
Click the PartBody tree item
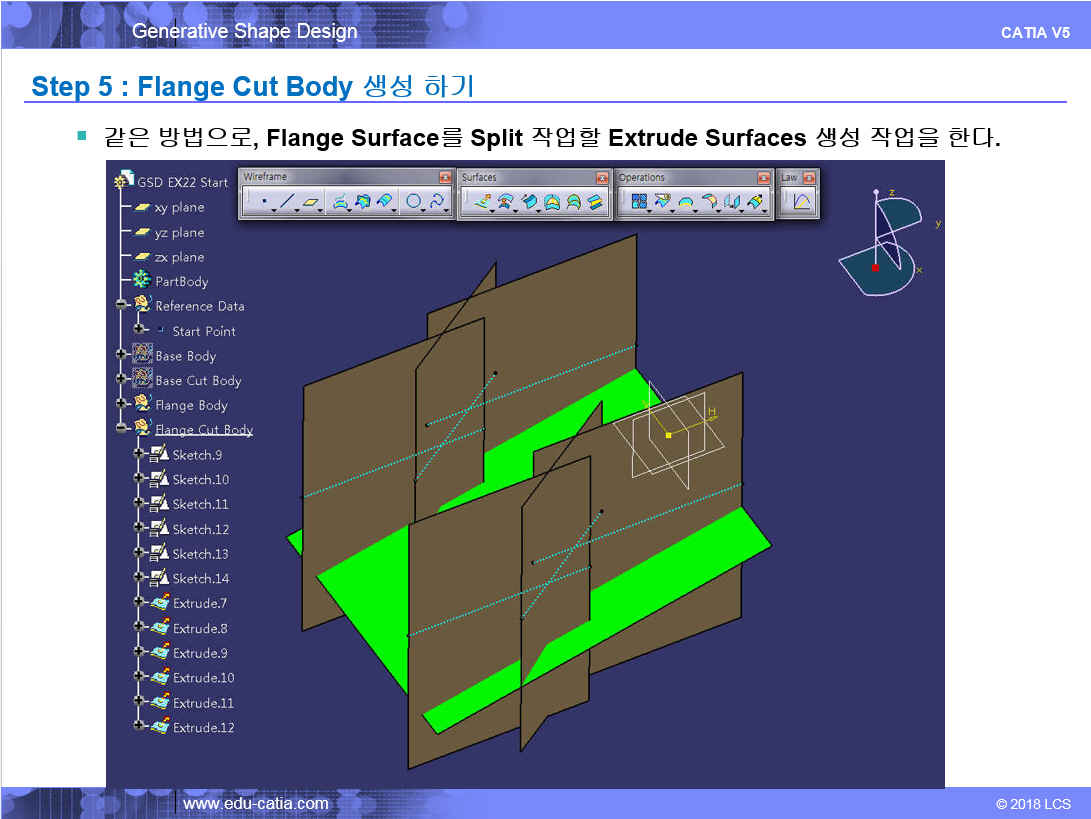click(181, 281)
